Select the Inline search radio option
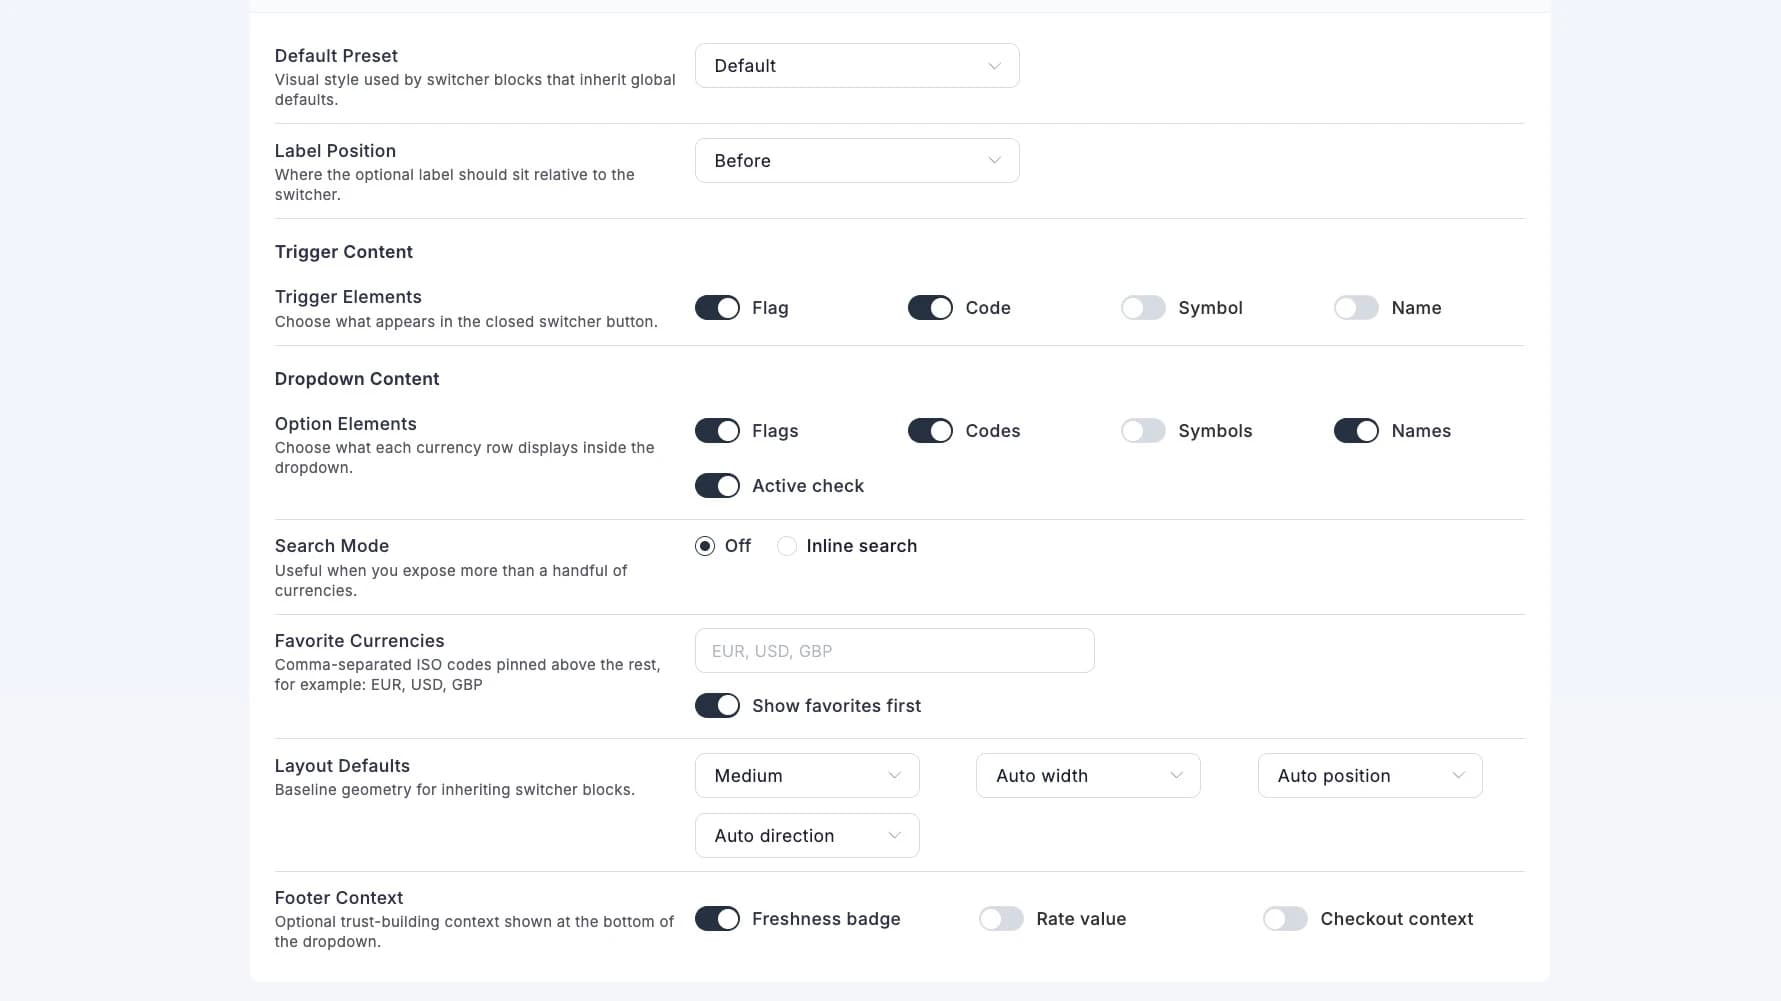1781x1001 pixels. tap(787, 546)
